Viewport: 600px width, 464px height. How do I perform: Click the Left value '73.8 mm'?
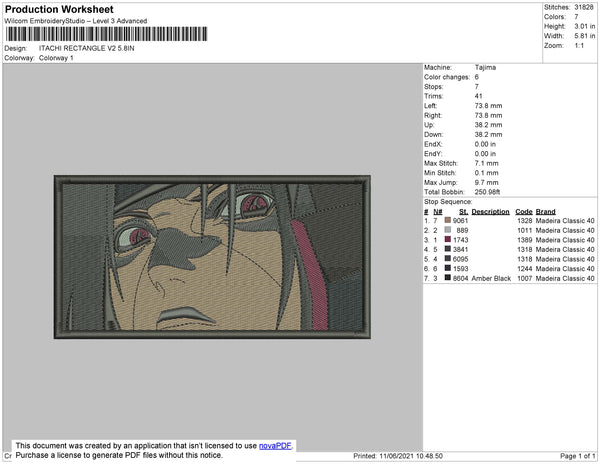pos(488,106)
